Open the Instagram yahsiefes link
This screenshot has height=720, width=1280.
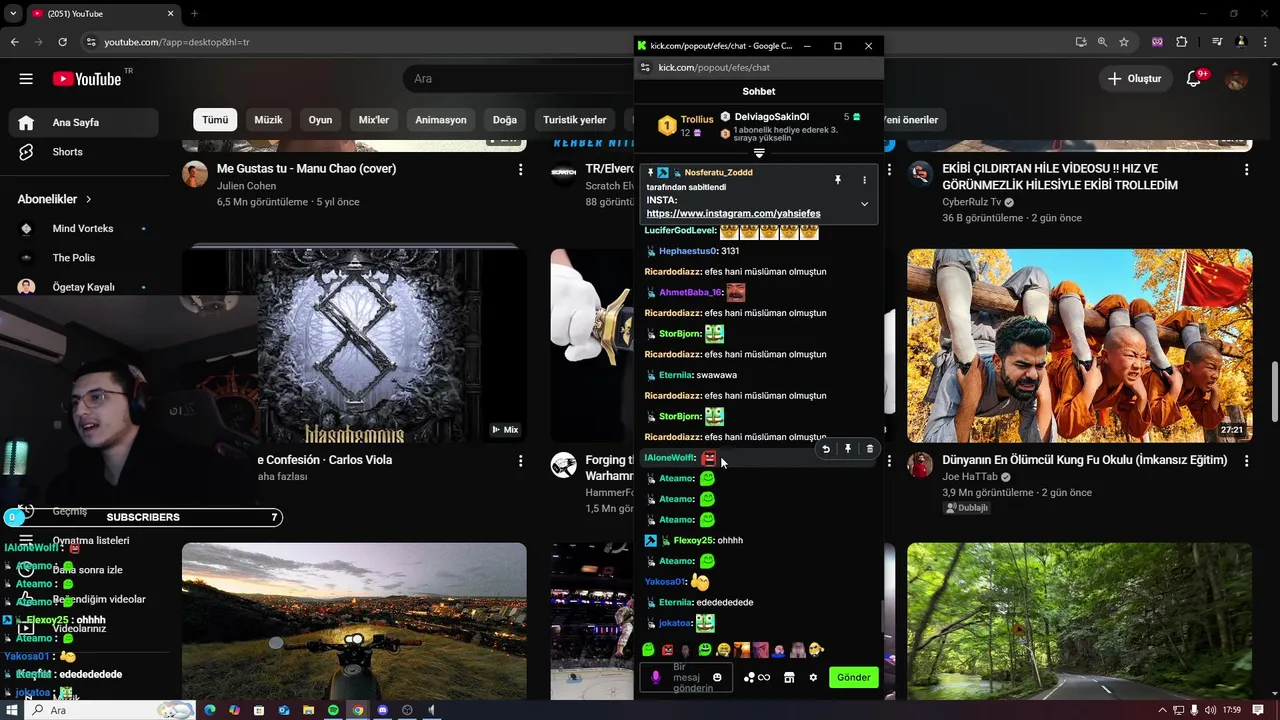733,213
